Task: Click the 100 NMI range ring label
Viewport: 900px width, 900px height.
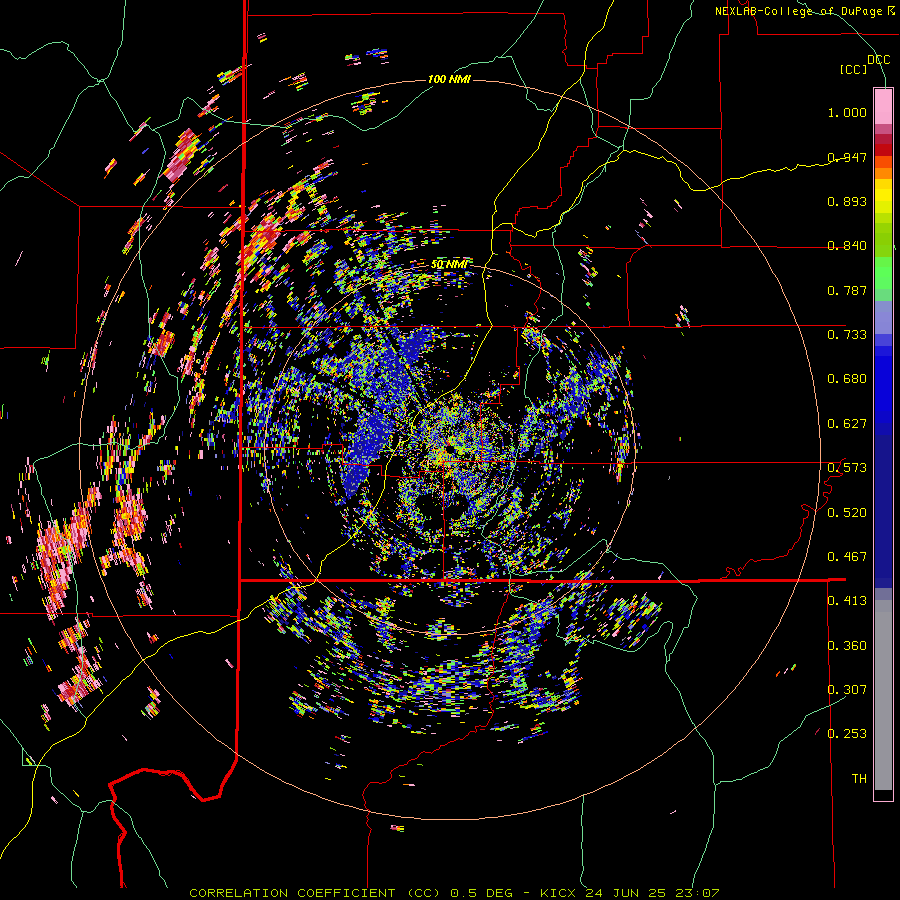Action: pos(449,79)
